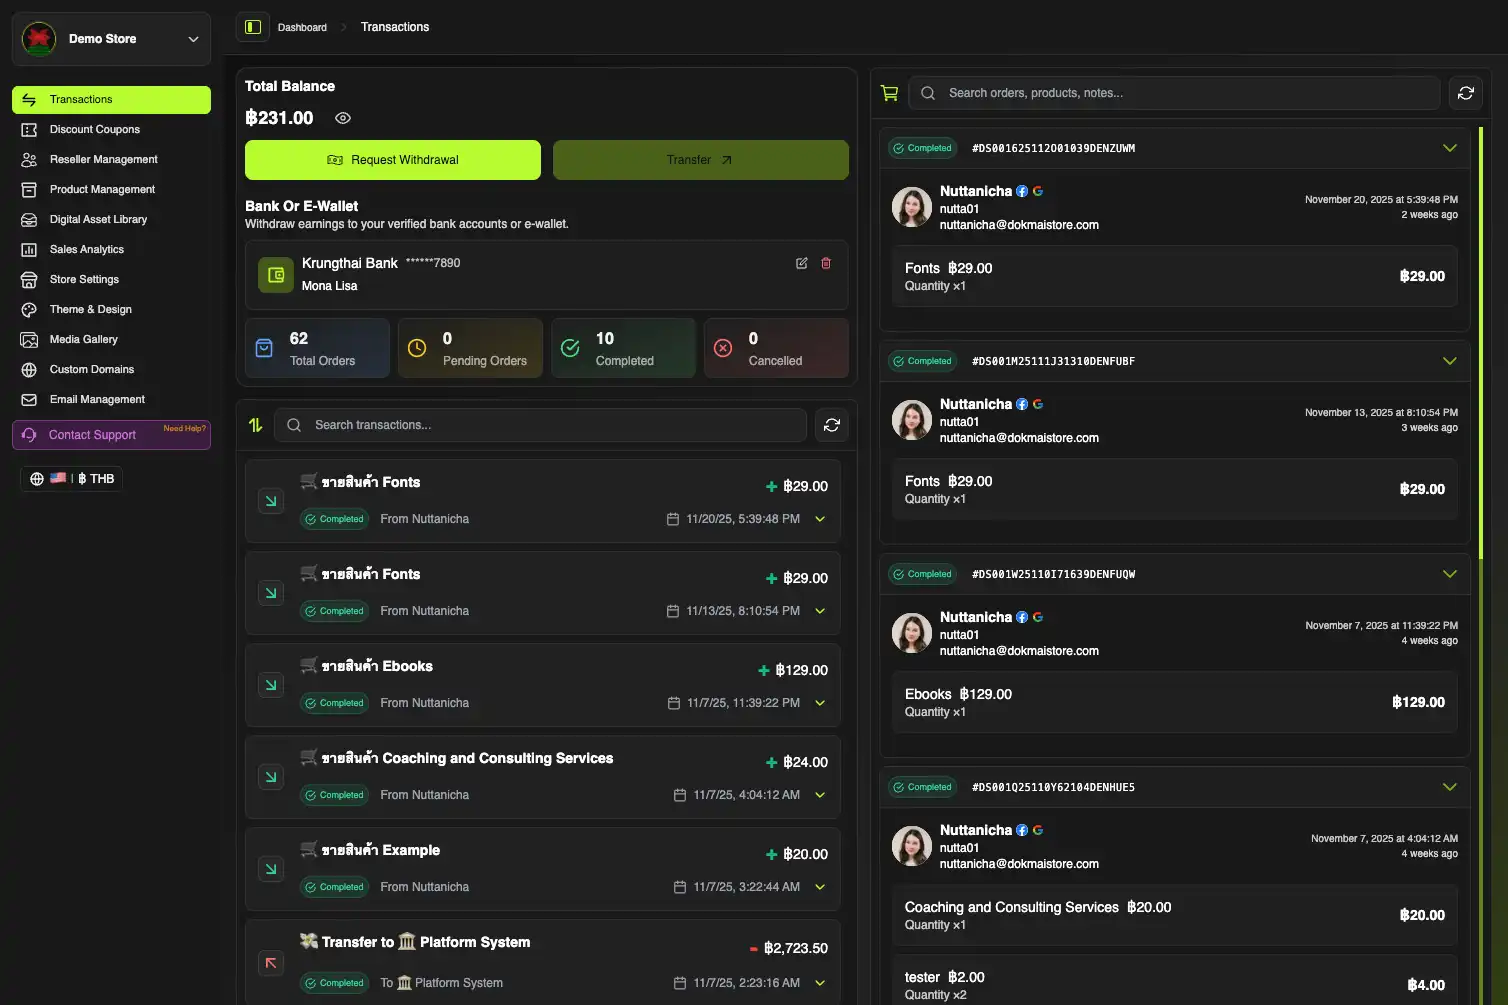1508x1005 pixels.
Task: Refresh the orders list
Action: click(1465, 93)
